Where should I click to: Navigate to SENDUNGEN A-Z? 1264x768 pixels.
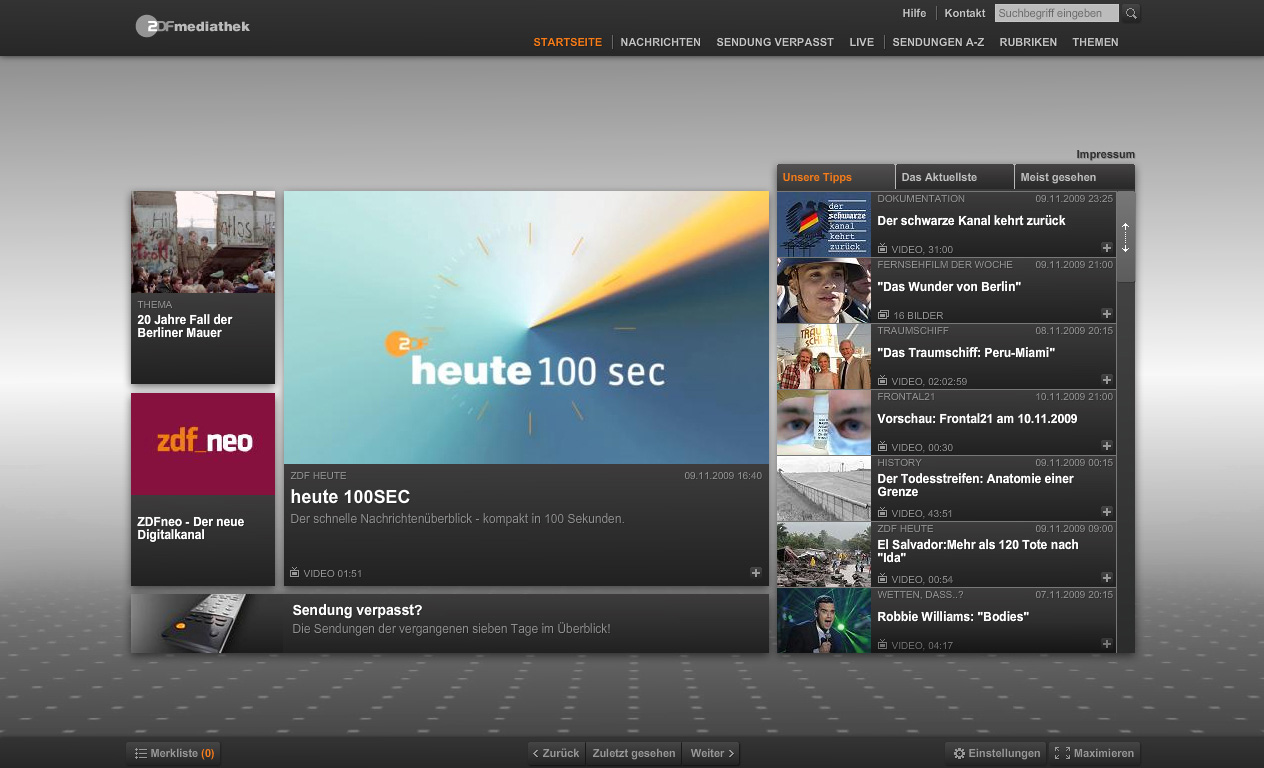[938, 42]
